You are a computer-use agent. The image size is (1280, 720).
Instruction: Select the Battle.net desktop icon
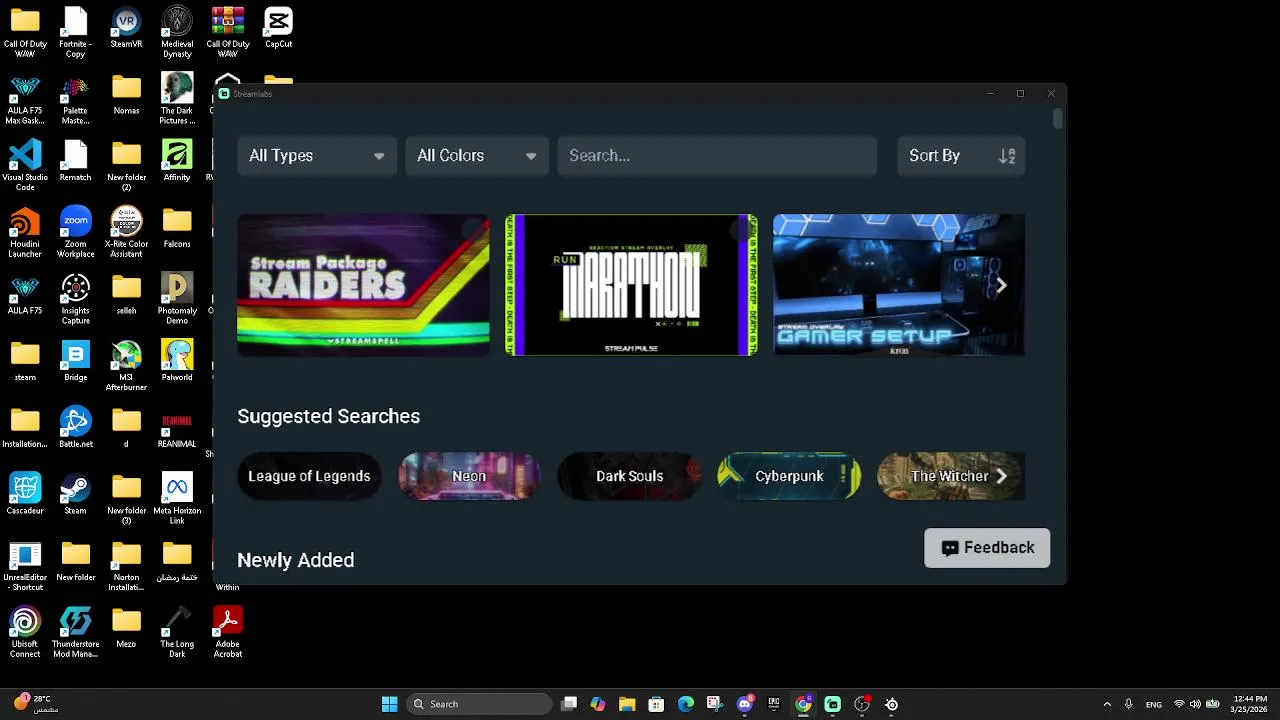pos(76,428)
